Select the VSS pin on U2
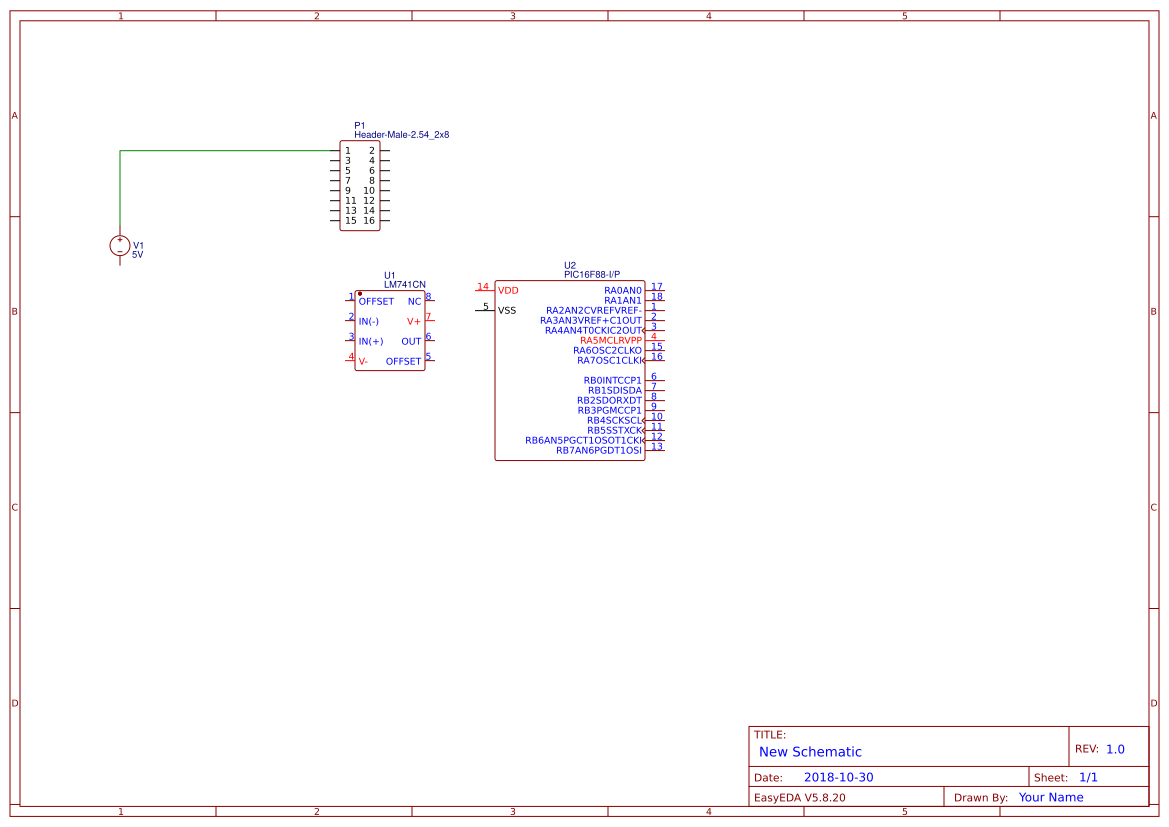 point(507,309)
